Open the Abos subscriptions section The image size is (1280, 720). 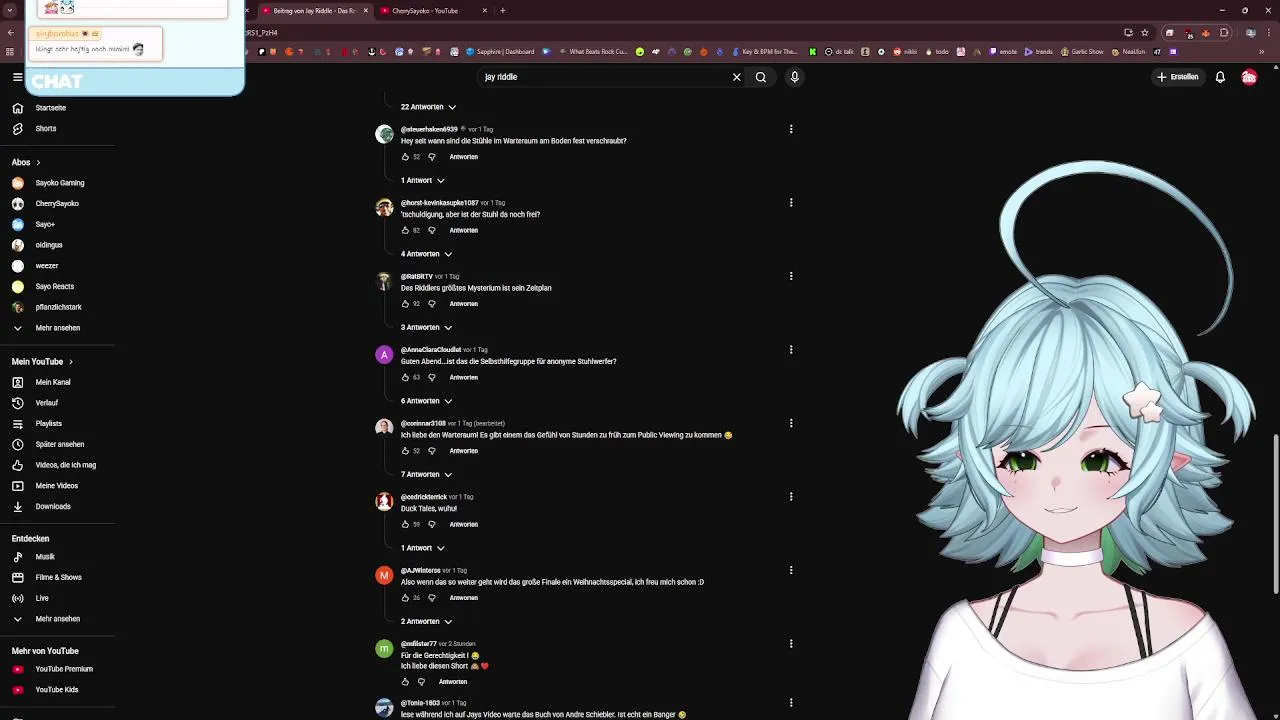pos(26,162)
